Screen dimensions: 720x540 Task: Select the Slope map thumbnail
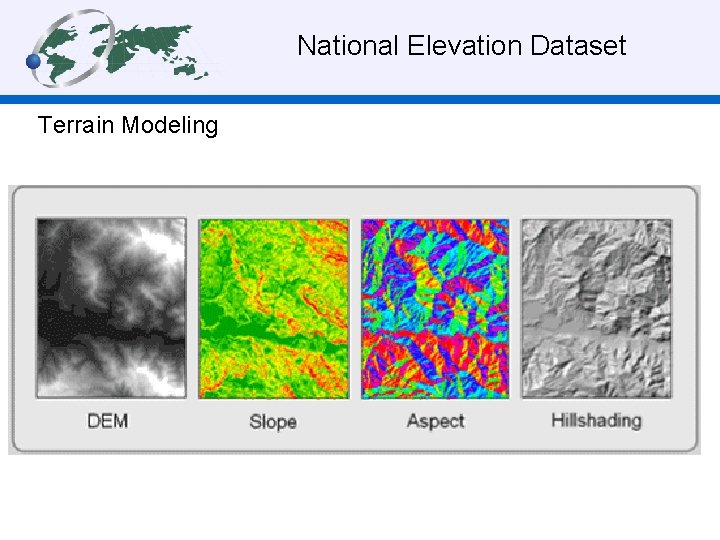tap(274, 309)
